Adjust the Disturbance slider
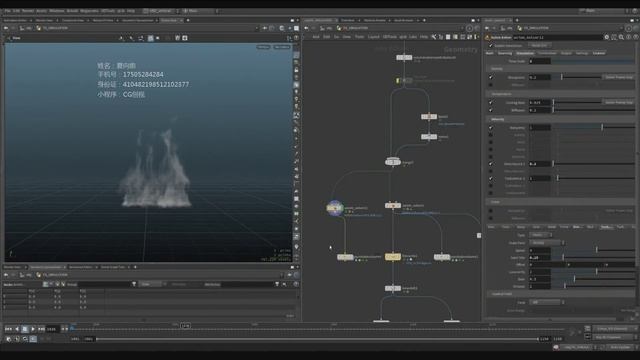The width and height of the screenshot is (640, 360). pos(594,164)
